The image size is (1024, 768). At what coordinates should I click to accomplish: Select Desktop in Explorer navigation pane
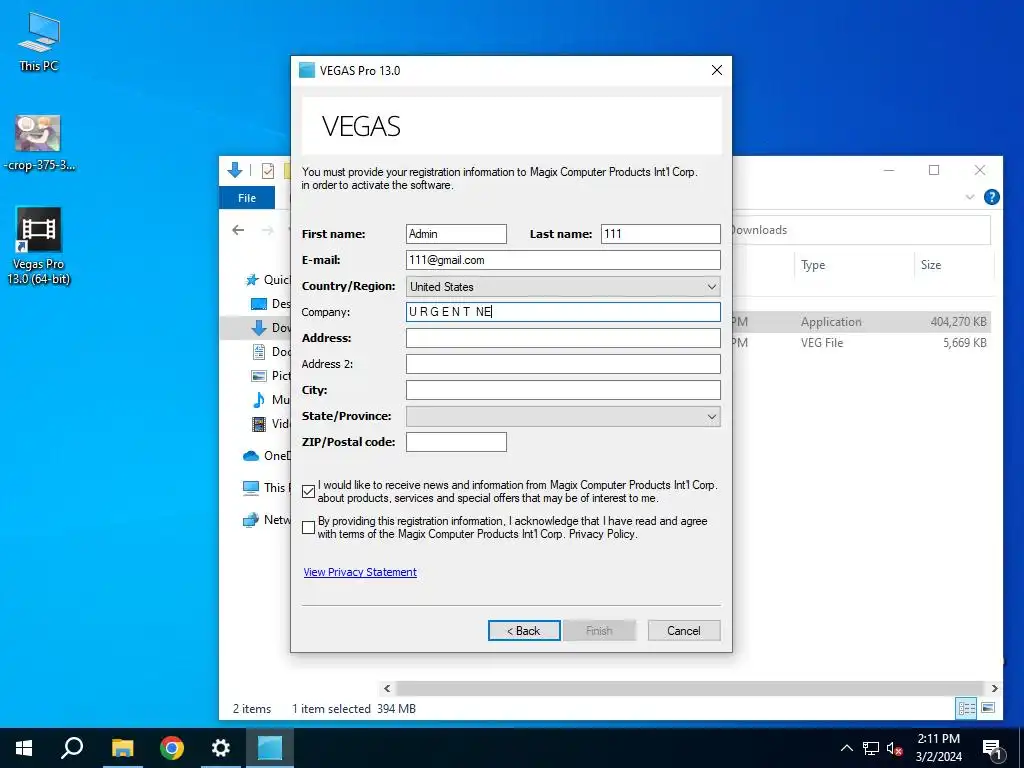[x=270, y=304]
